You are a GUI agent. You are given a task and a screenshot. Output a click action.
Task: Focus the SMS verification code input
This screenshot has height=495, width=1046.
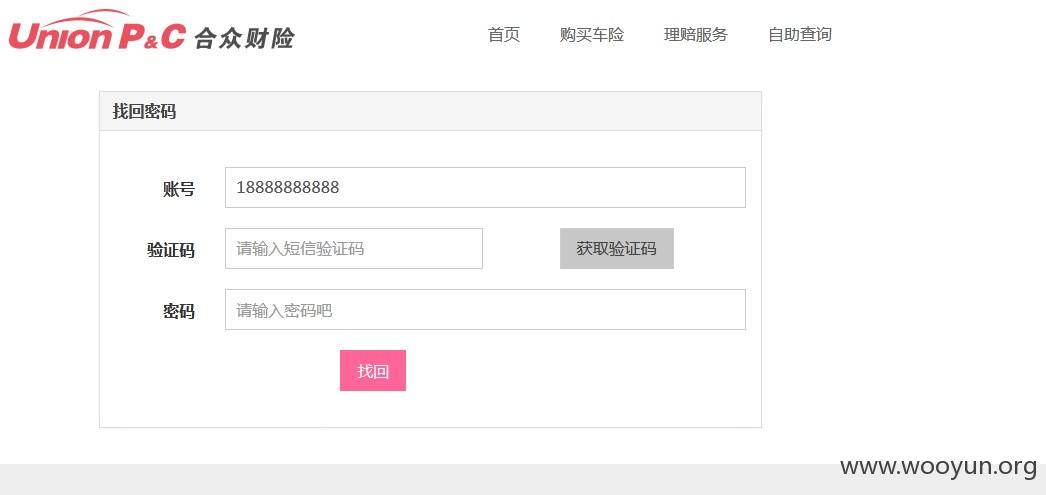(x=354, y=249)
